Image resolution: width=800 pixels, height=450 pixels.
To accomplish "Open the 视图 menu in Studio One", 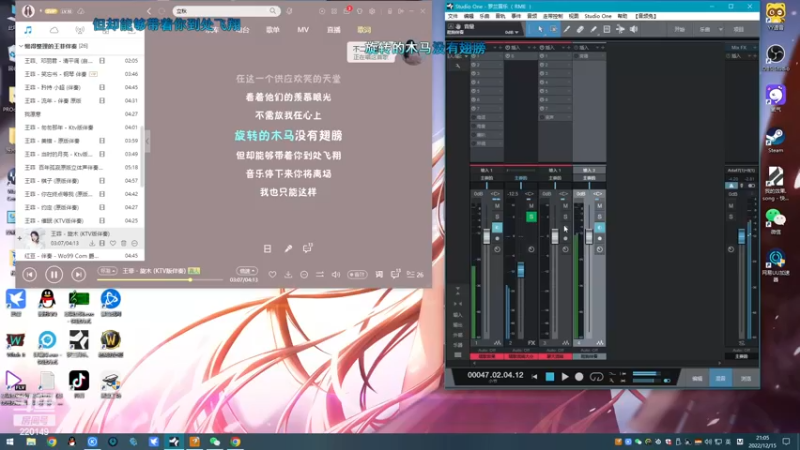I will click(x=573, y=16).
